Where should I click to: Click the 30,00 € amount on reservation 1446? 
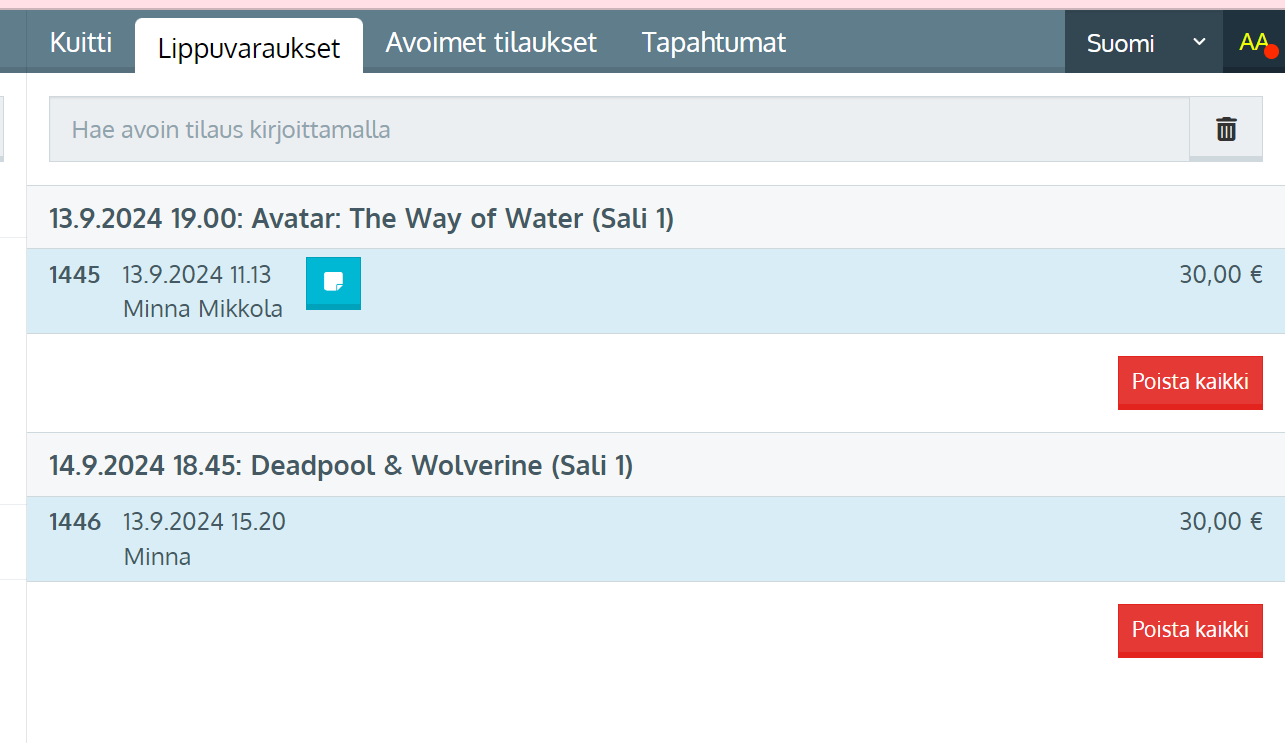(x=1220, y=521)
